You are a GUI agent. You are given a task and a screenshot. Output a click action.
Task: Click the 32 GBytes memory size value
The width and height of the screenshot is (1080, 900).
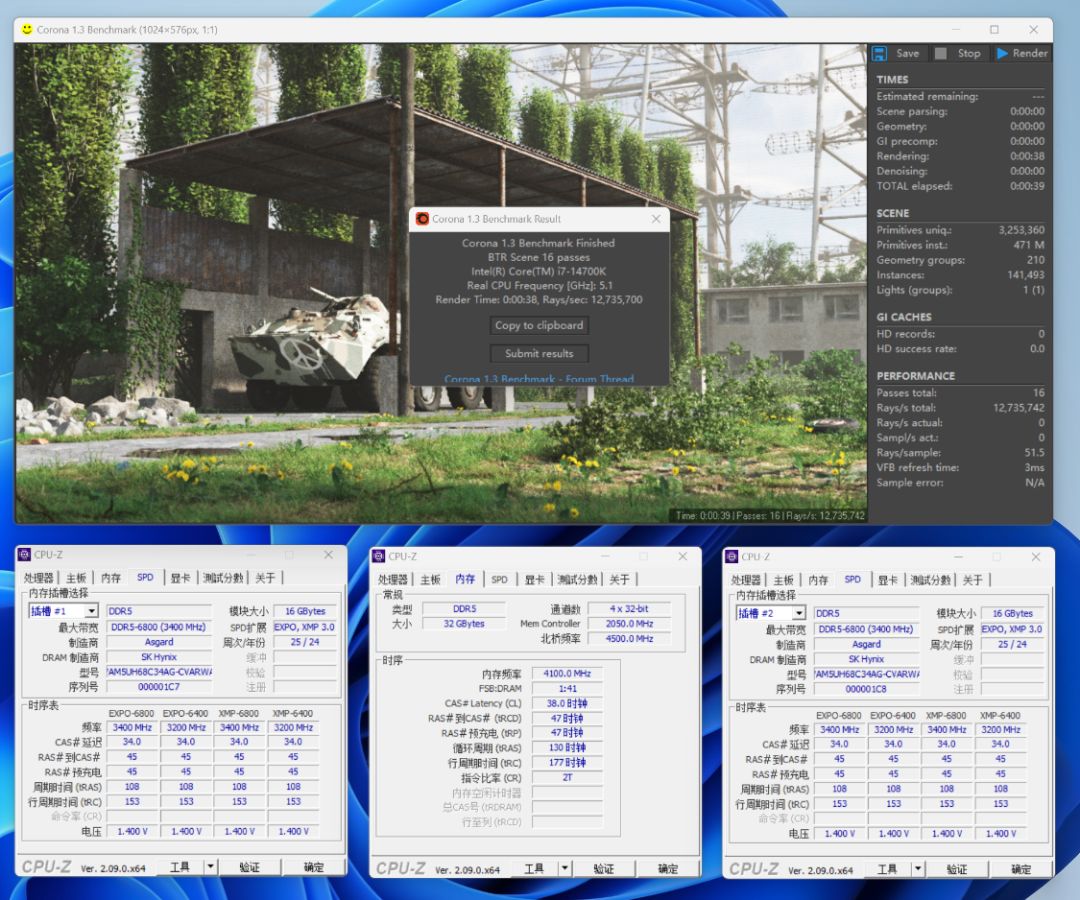[464, 624]
